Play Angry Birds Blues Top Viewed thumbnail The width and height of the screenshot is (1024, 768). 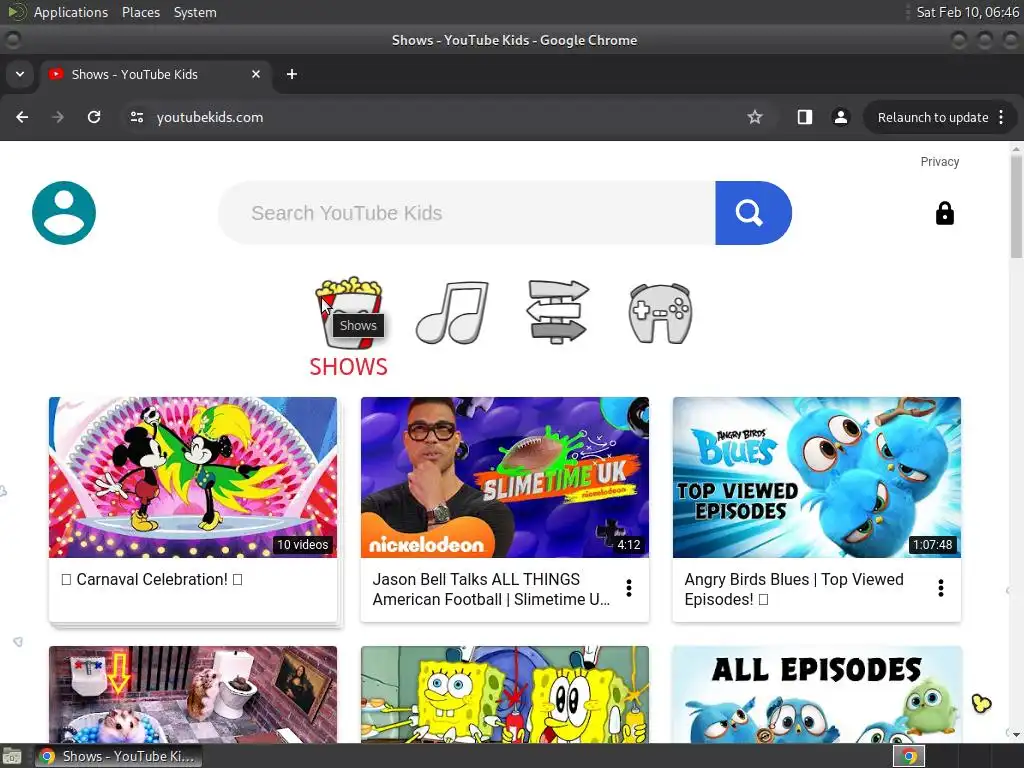(817, 477)
